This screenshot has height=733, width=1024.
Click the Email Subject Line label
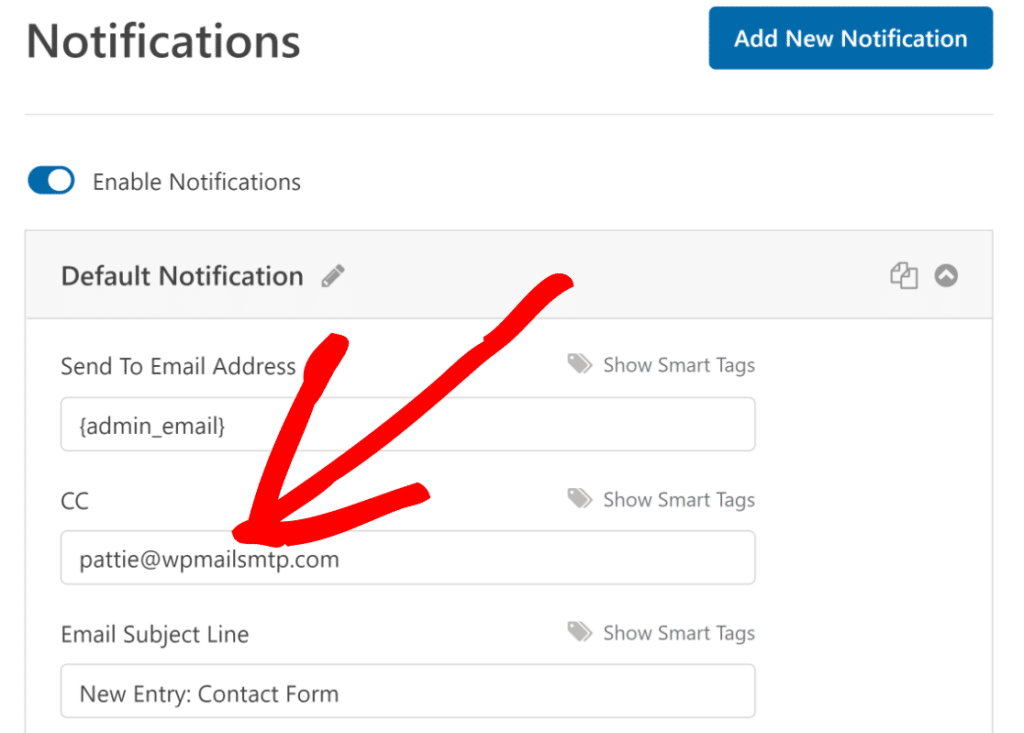(x=155, y=634)
